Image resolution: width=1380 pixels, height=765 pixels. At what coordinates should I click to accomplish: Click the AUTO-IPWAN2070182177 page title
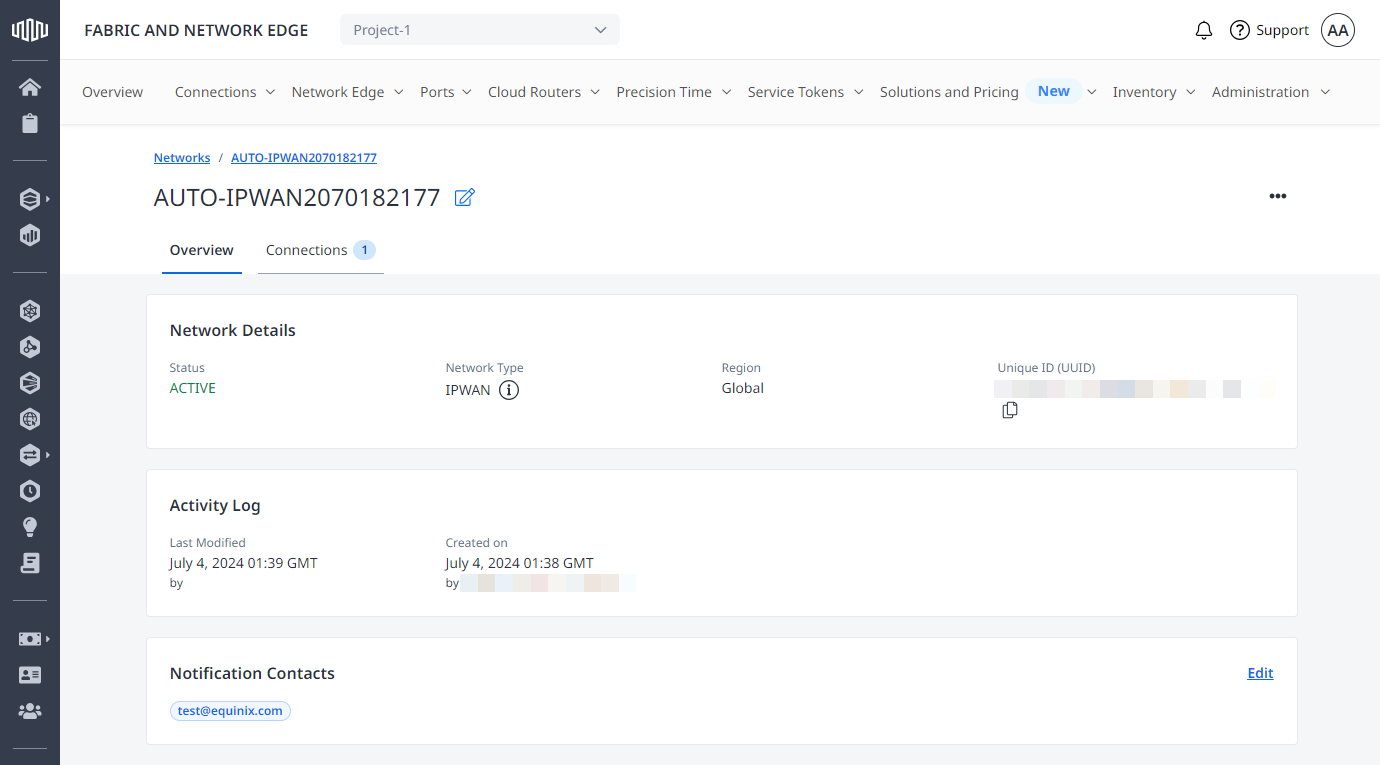pyautogui.click(x=297, y=197)
